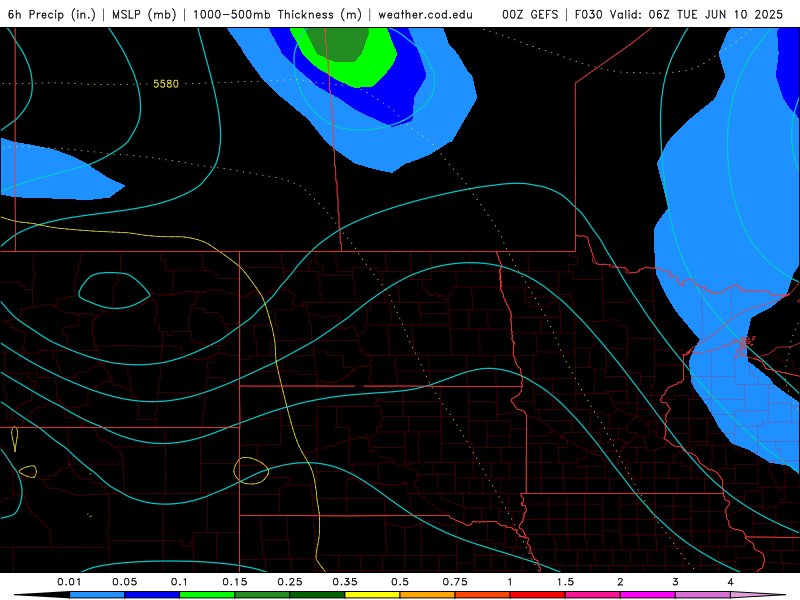Click the '6h Precip (in.)' title text
This screenshot has width=800, height=600.
pos(52,14)
